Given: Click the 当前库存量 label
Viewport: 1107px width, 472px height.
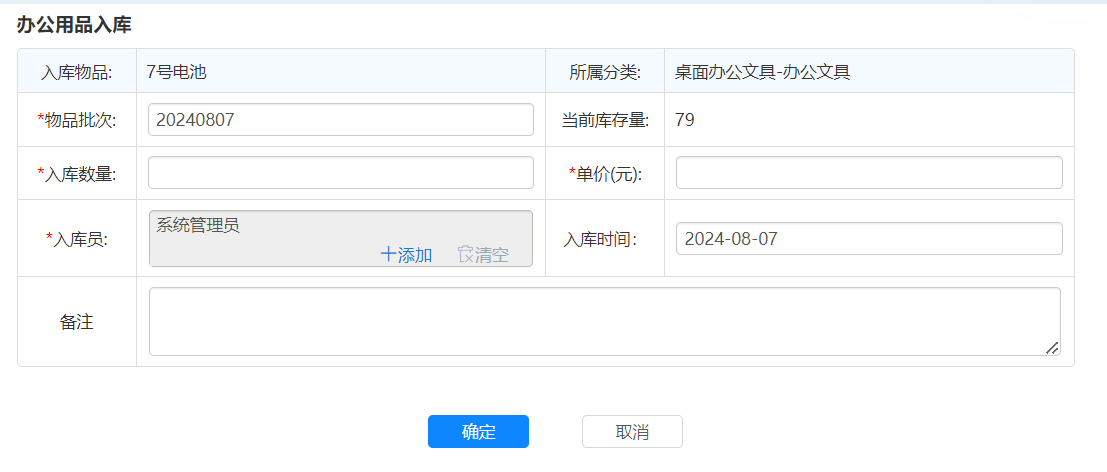Looking at the screenshot, I should pos(605,121).
